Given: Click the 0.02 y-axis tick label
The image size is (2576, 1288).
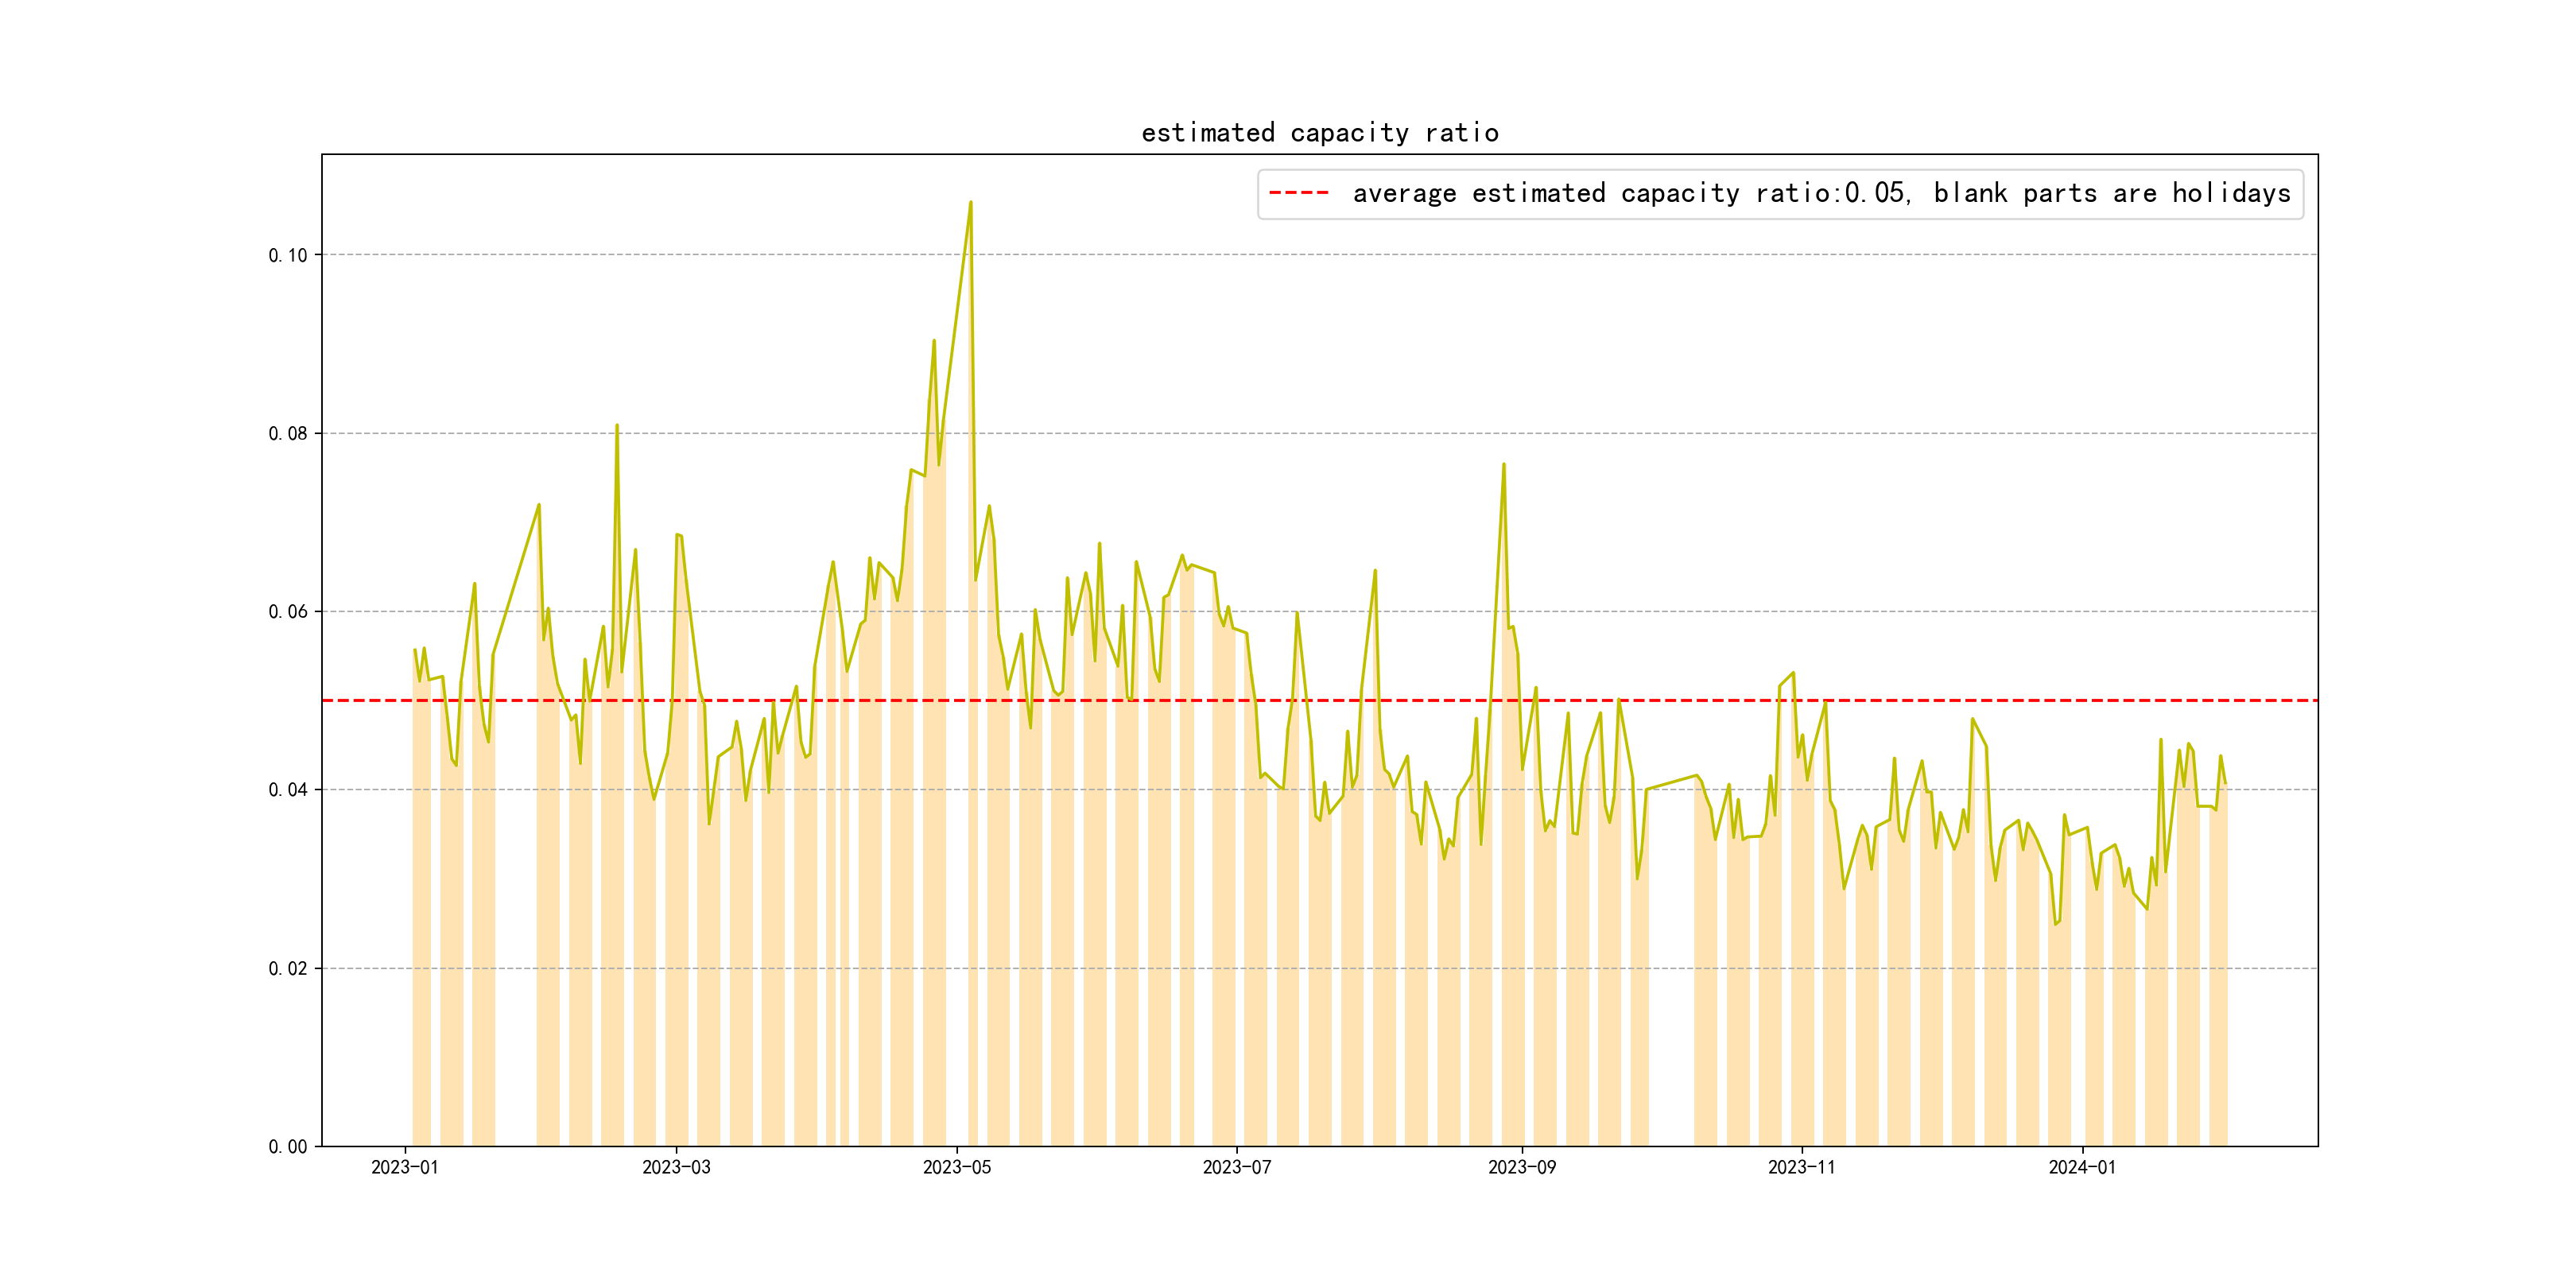Looking at the screenshot, I should [287, 968].
